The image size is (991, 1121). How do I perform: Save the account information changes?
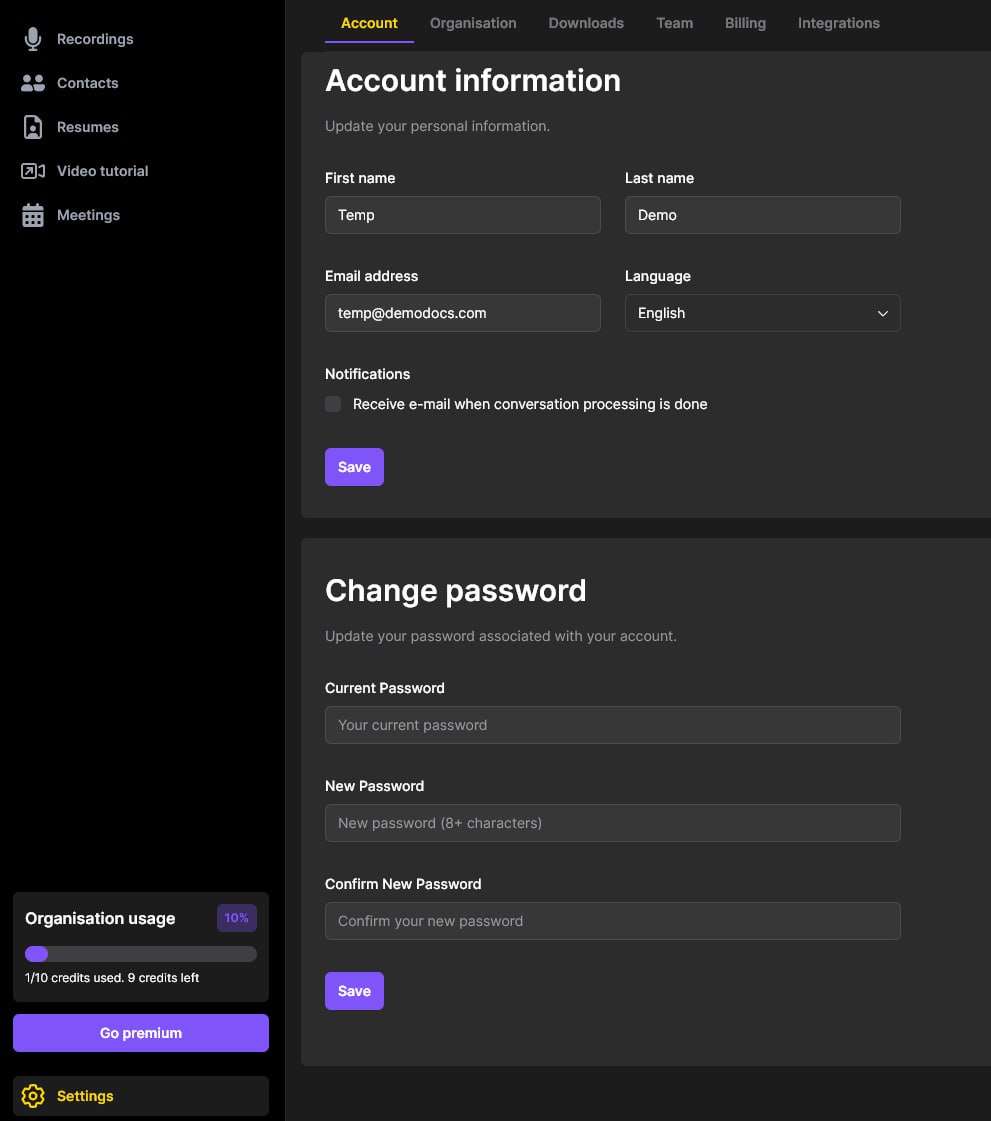tap(354, 467)
